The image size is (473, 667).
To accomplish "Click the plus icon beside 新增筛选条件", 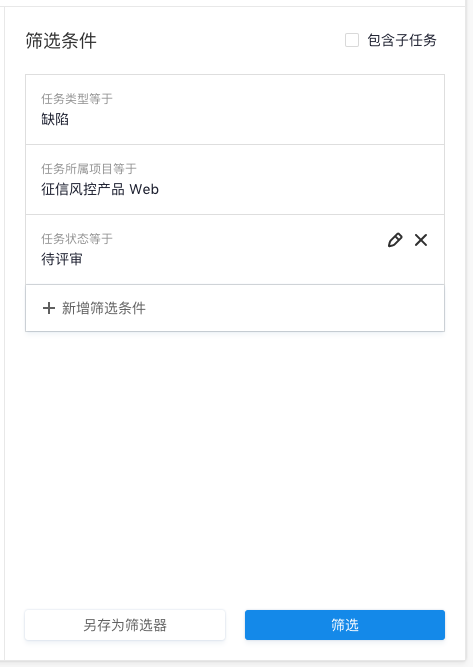I will click(x=49, y=308).
